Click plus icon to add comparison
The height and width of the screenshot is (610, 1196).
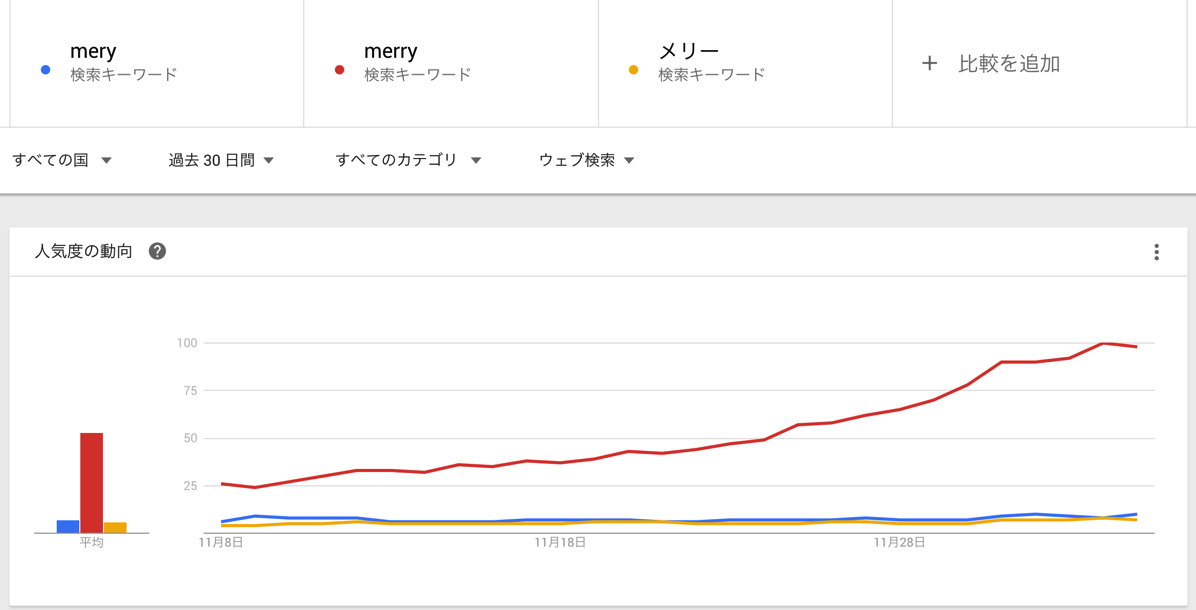(929, 63)
